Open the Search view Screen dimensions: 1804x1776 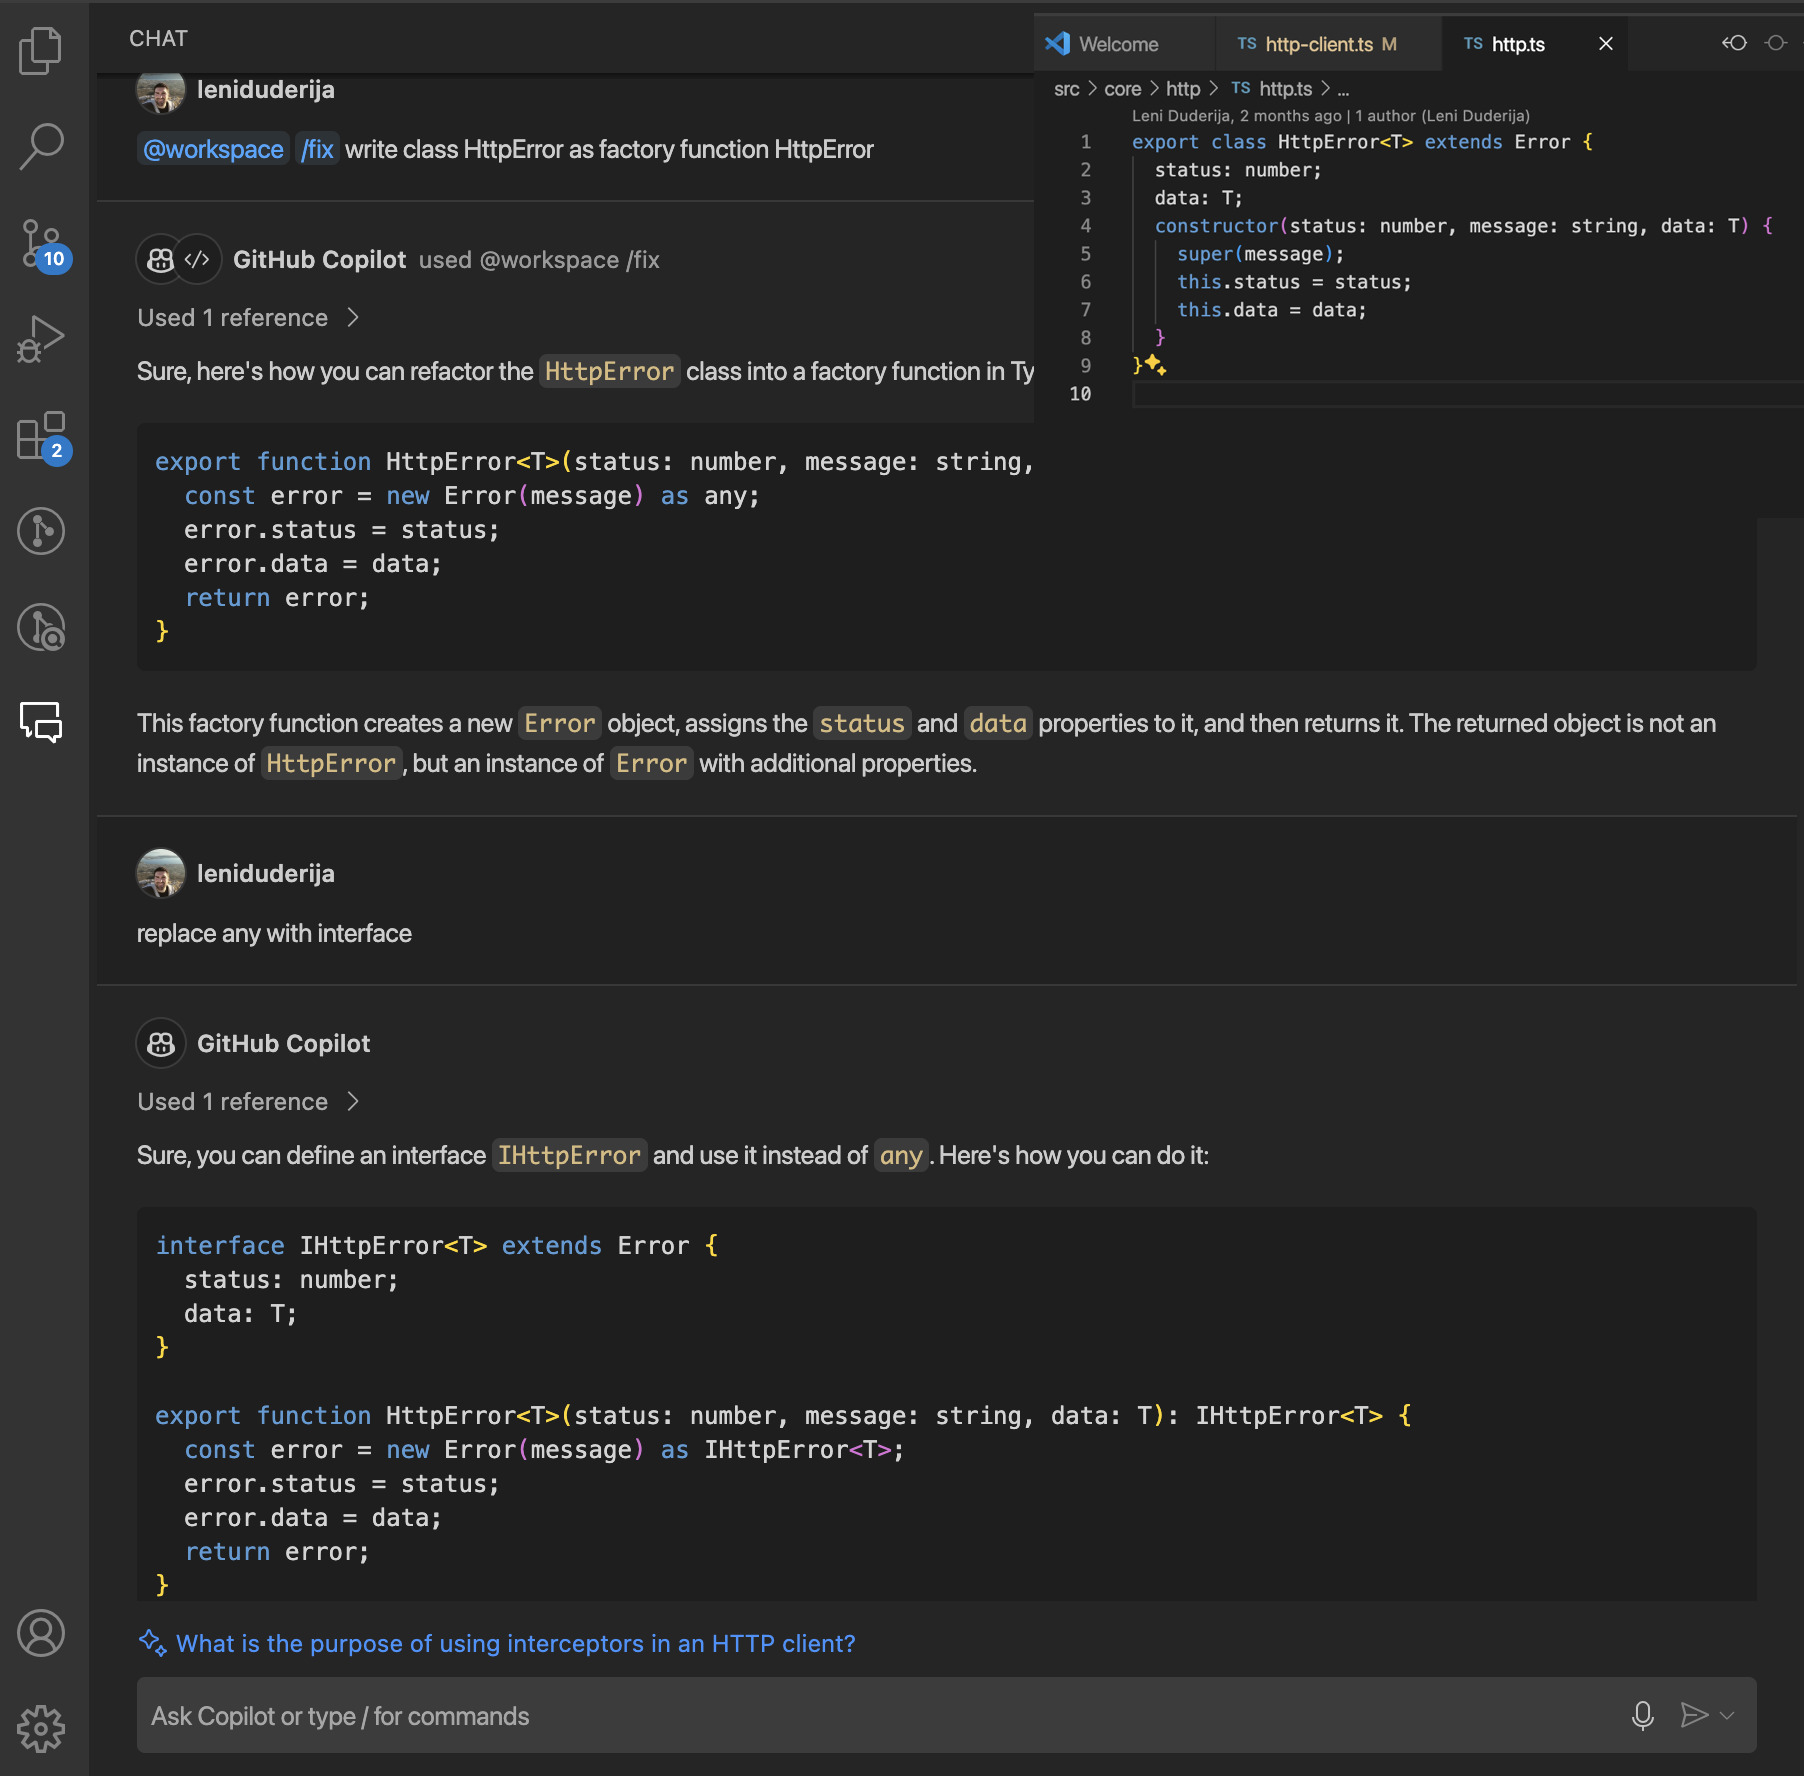pyautogui.click(x=40, y=145)
